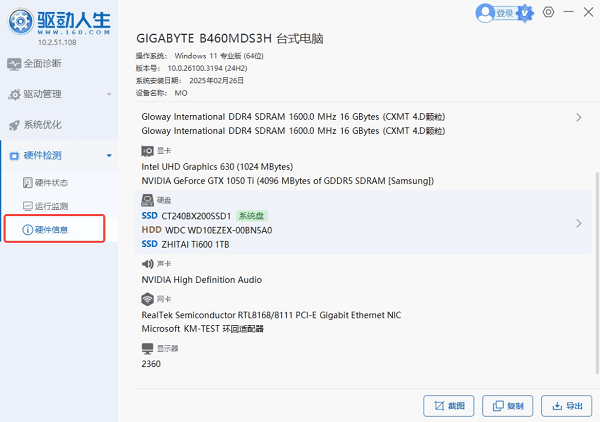Select 硬件信息 submenu item
This screenshot has height=422, width=600.
click(51, 229)
